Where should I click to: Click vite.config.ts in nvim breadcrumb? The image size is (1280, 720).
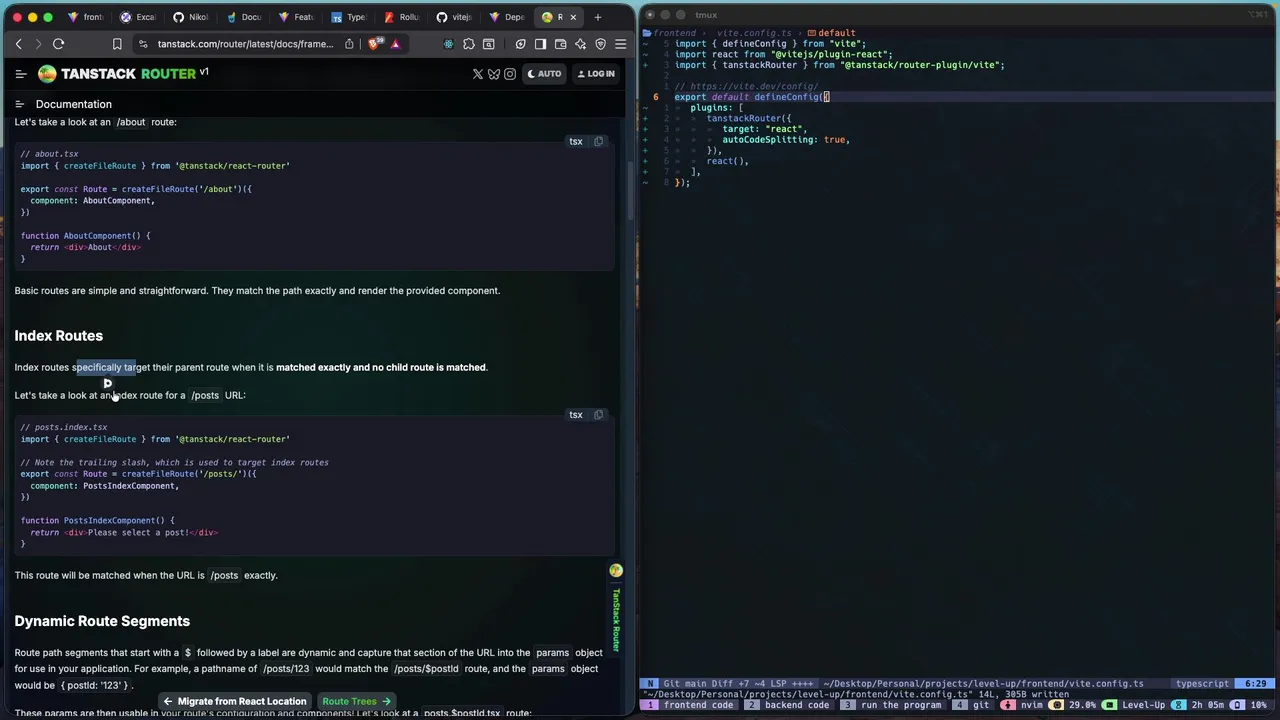pyautogui.click(x=753, y=33)
